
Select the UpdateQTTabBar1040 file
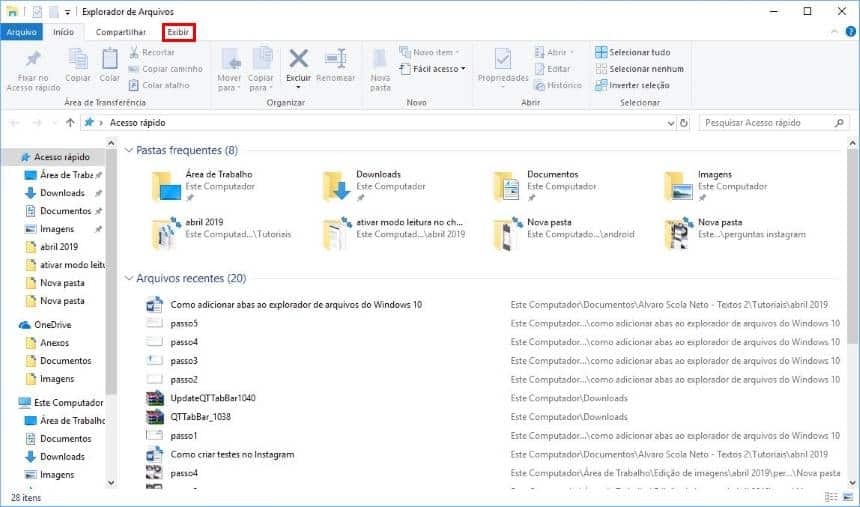[x=213, y=398]
